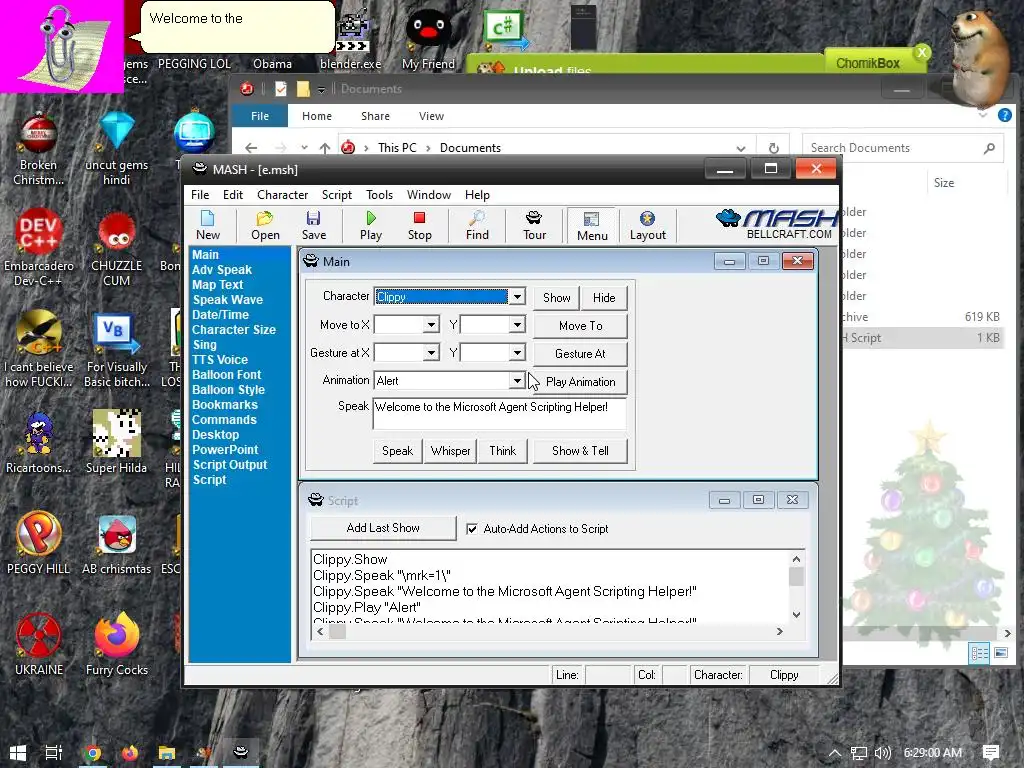This screenshot has height=768, width=1024.
Task: Click the Tour toolbar icon
Action: (534, 225)
